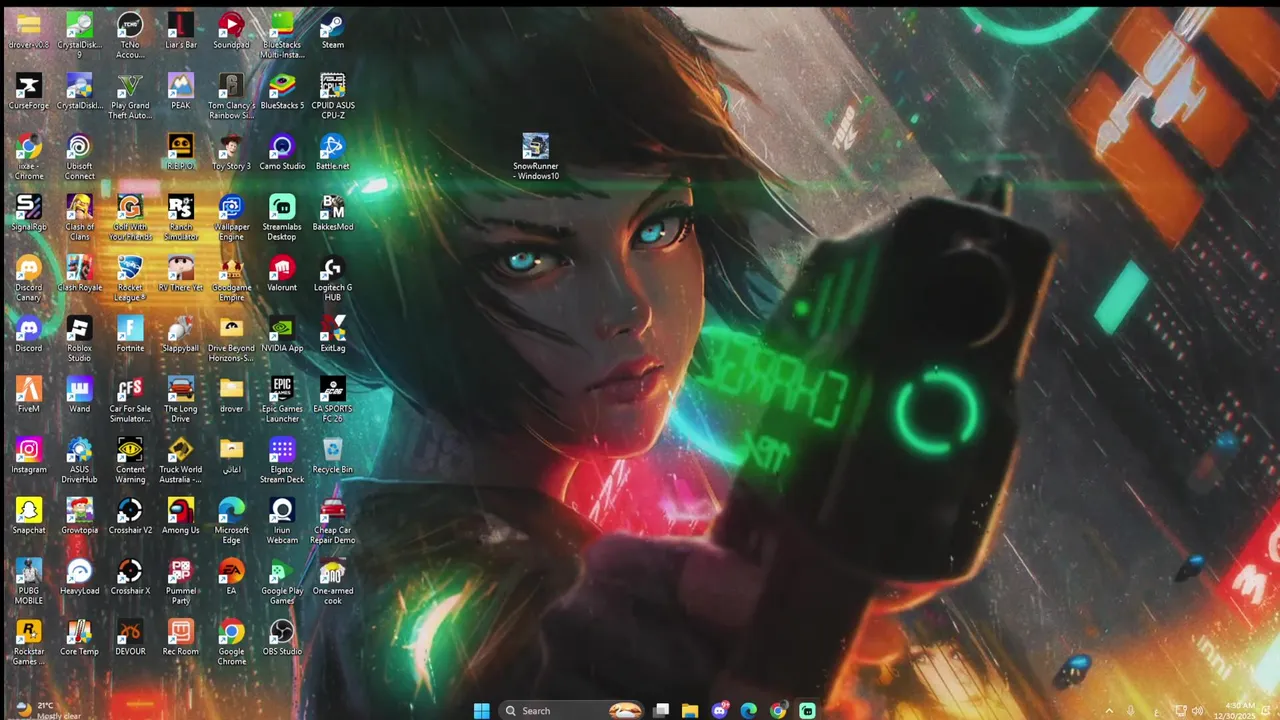This screenshot has height=720, width=1280.
Task: Select the PUBG MOBILE shortcut
Action: [29, 583]
